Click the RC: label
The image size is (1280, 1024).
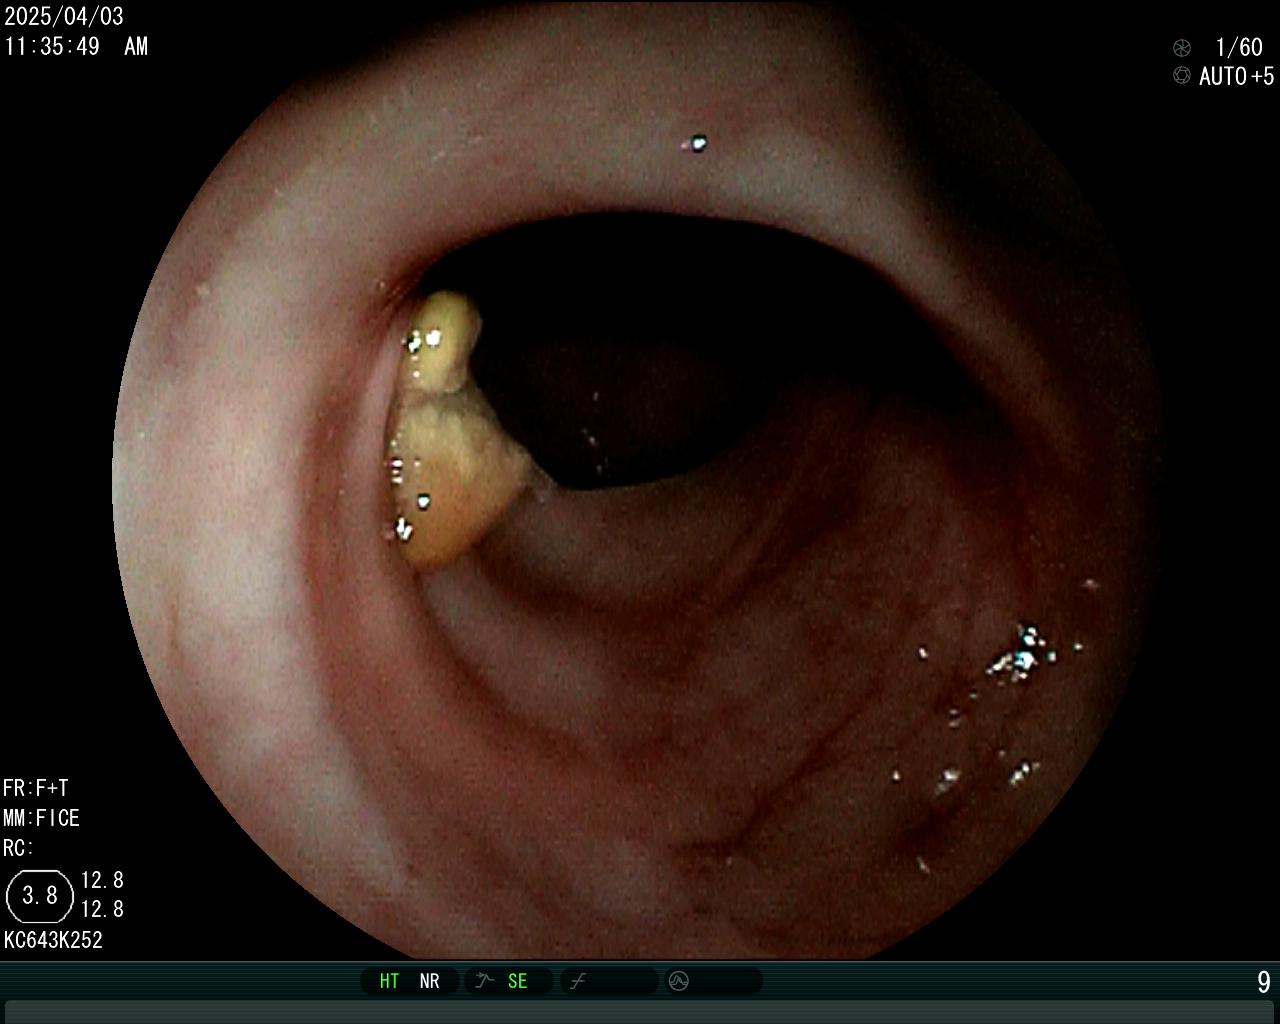click(x=18, y=848)
